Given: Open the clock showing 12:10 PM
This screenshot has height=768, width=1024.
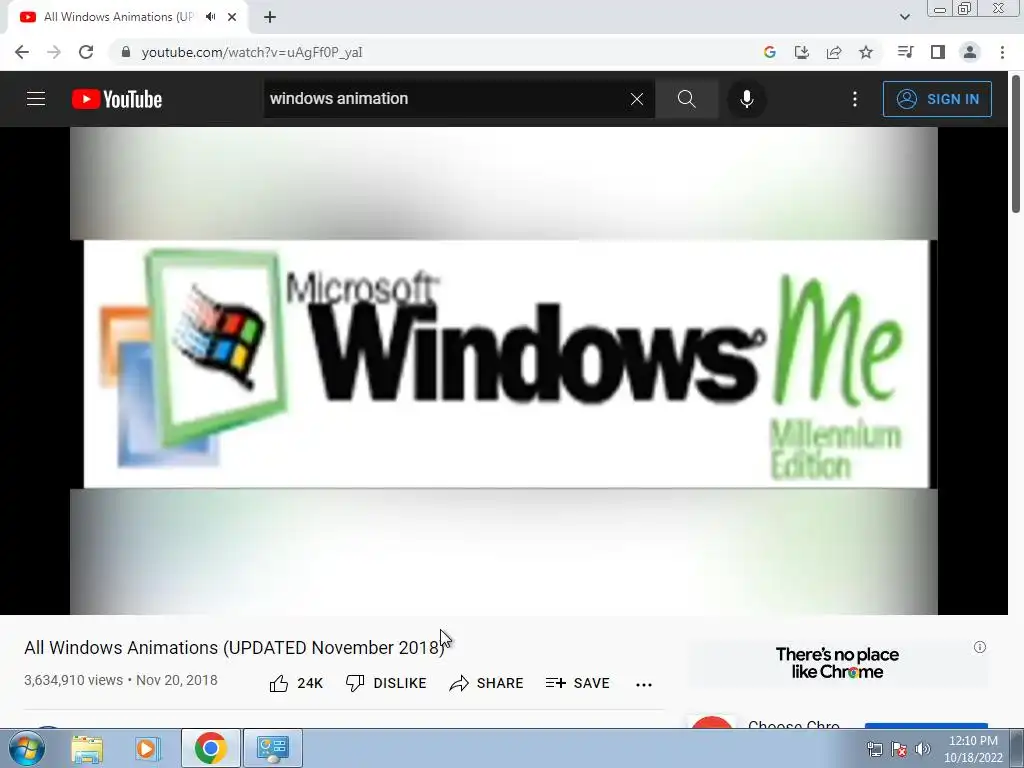Looking at the screenshot, I should coord(973,749).
